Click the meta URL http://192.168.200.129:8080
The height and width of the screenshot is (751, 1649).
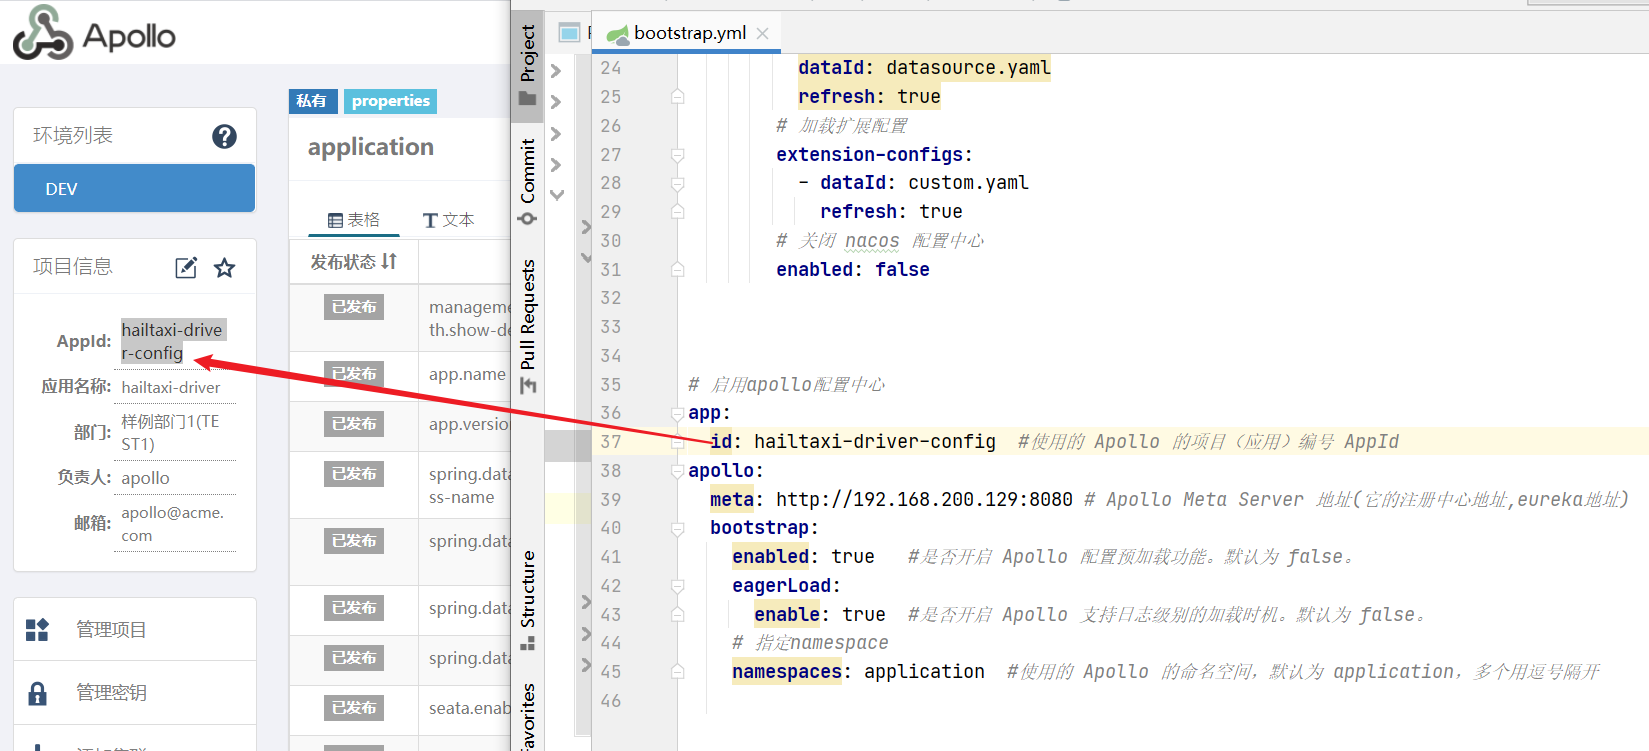(924, 499)
